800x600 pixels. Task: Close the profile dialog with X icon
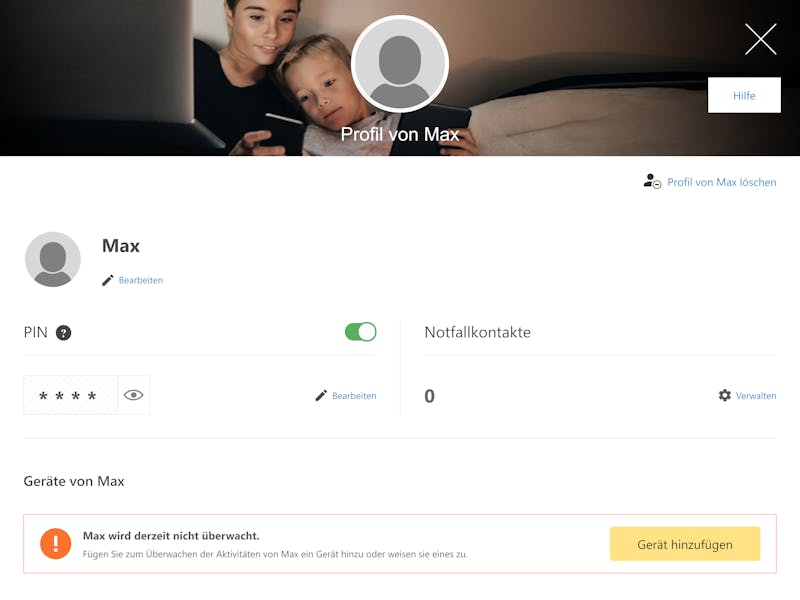(760, 39)
